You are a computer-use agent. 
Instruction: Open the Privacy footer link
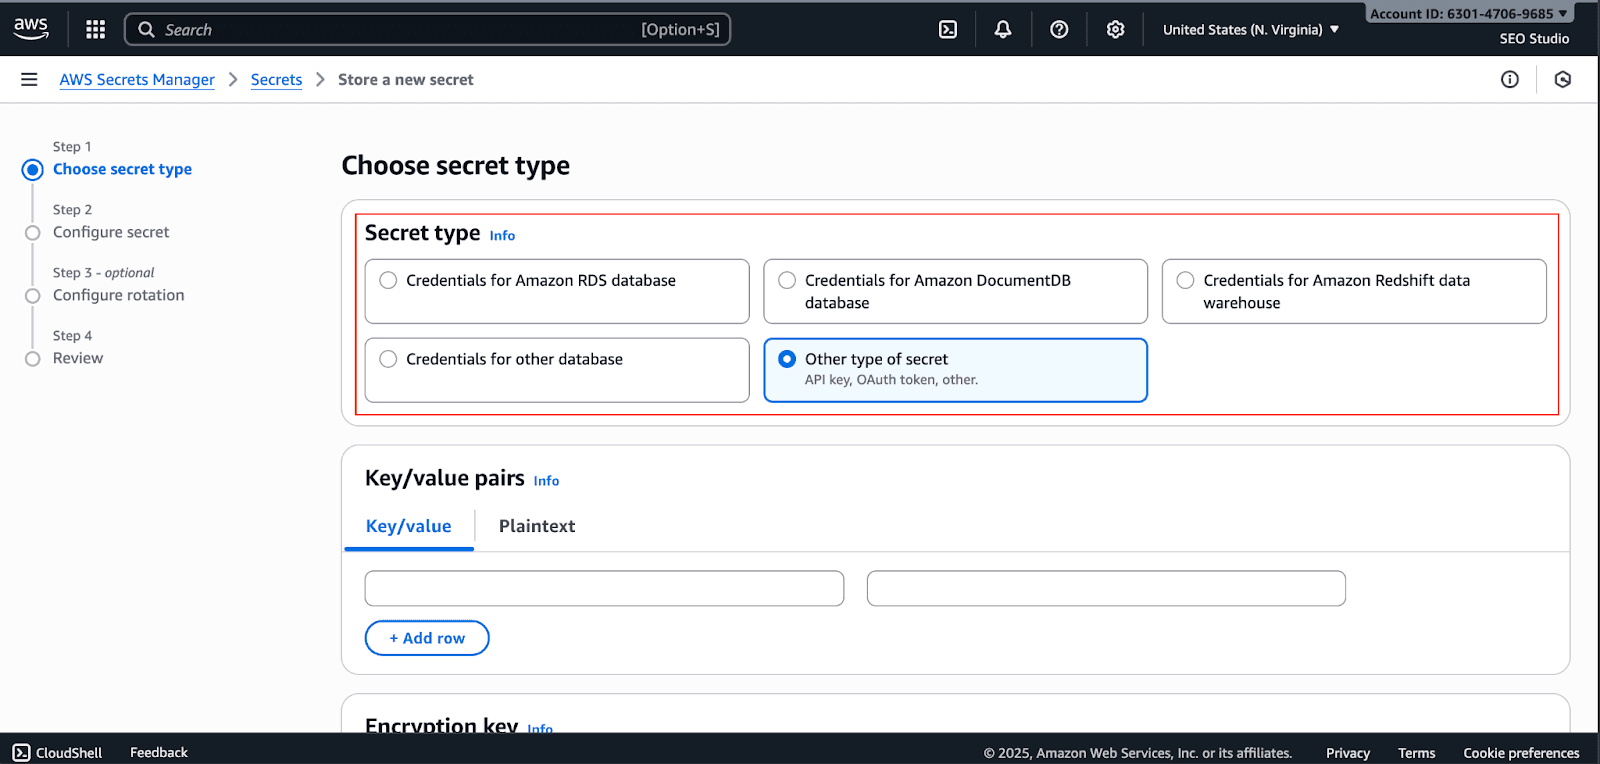click(1348, 753)
